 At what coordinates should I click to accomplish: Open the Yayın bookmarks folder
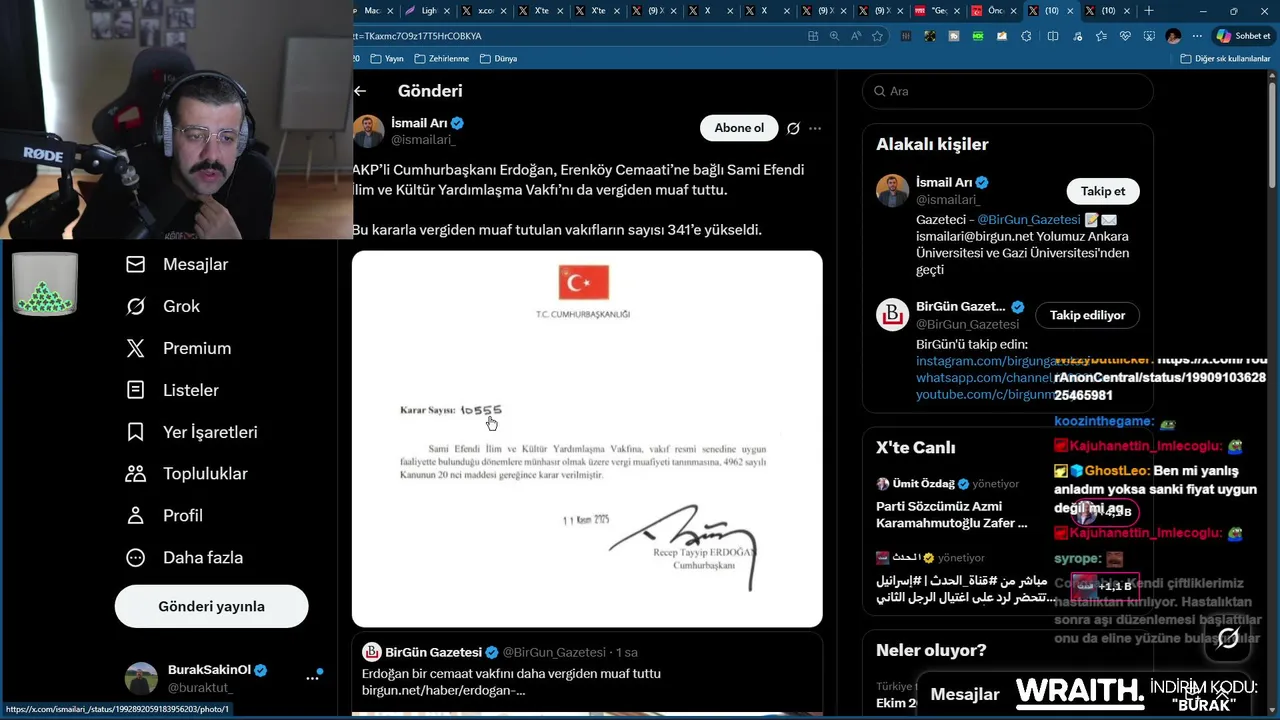pyautogui.click(x=386, y=59)
